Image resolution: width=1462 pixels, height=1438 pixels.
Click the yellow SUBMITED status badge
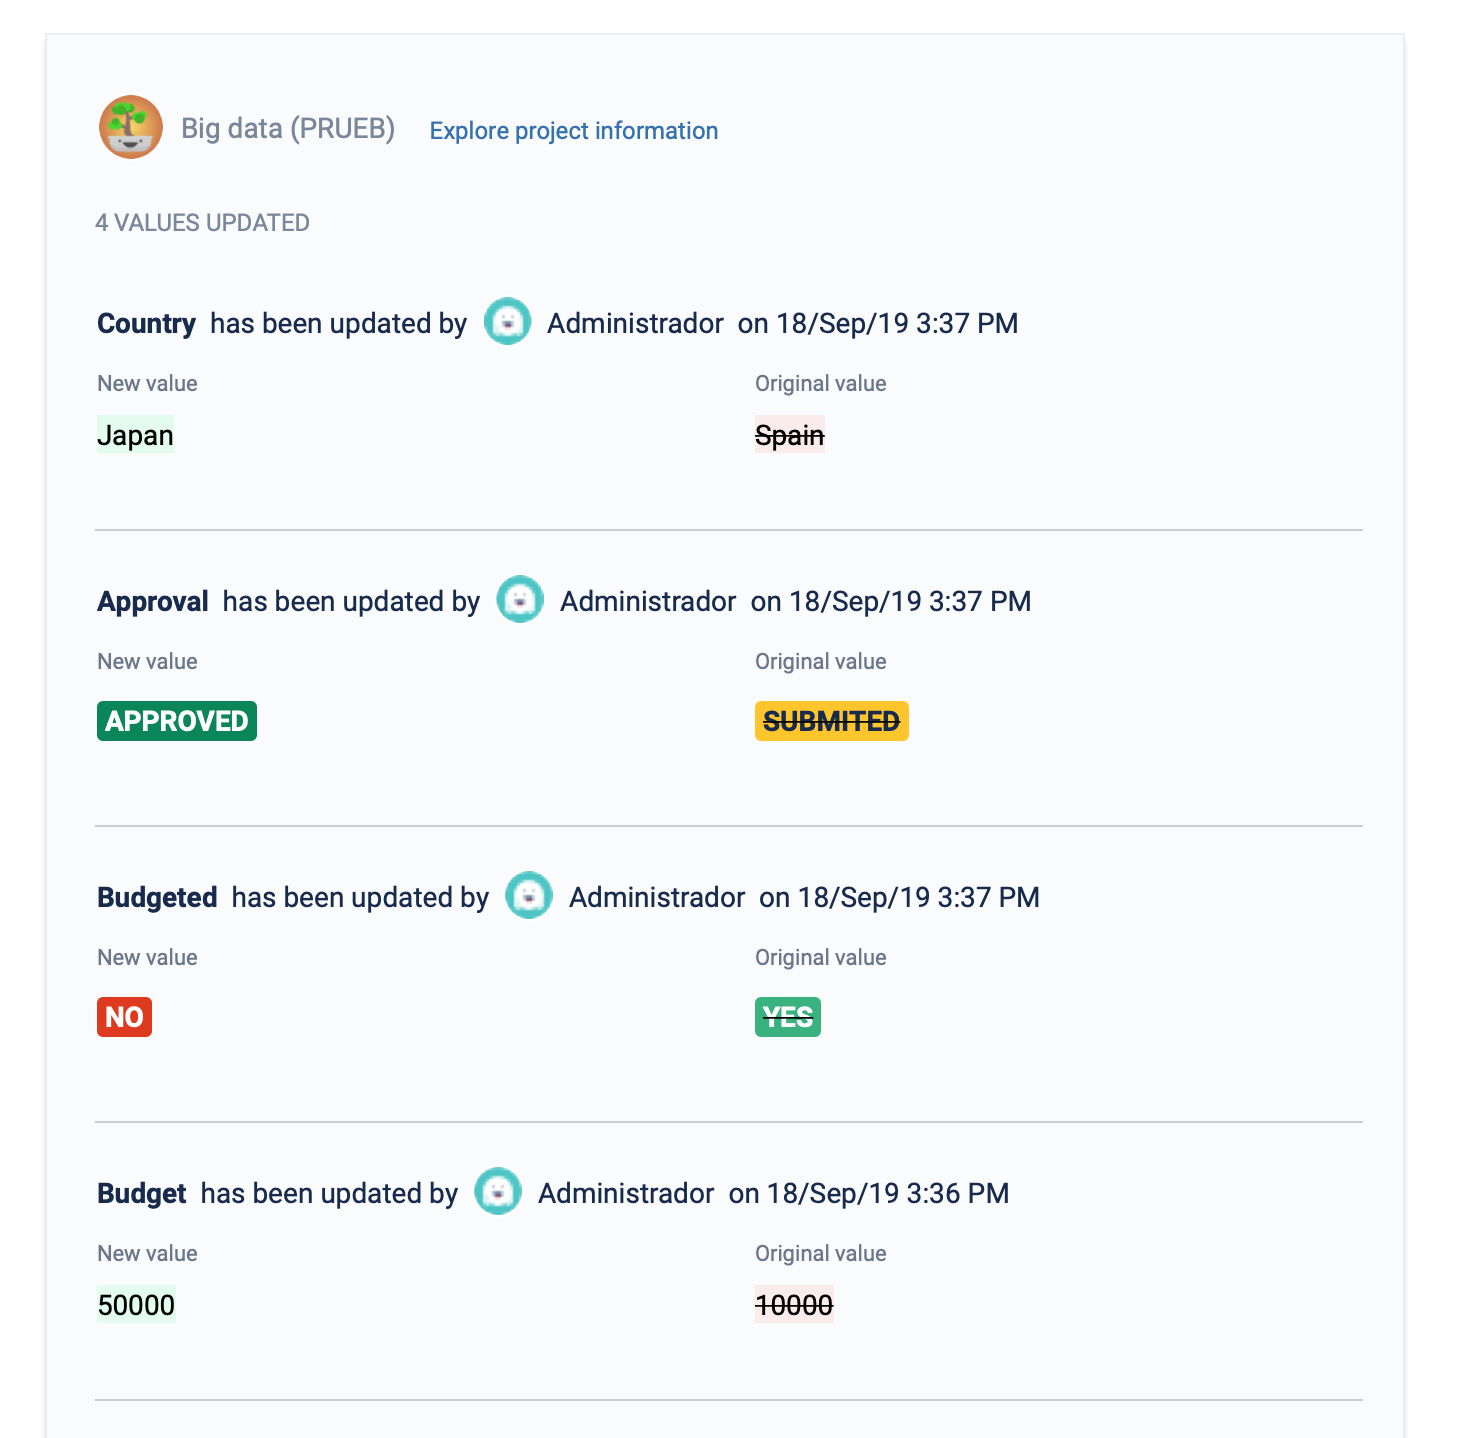(832, 721)
